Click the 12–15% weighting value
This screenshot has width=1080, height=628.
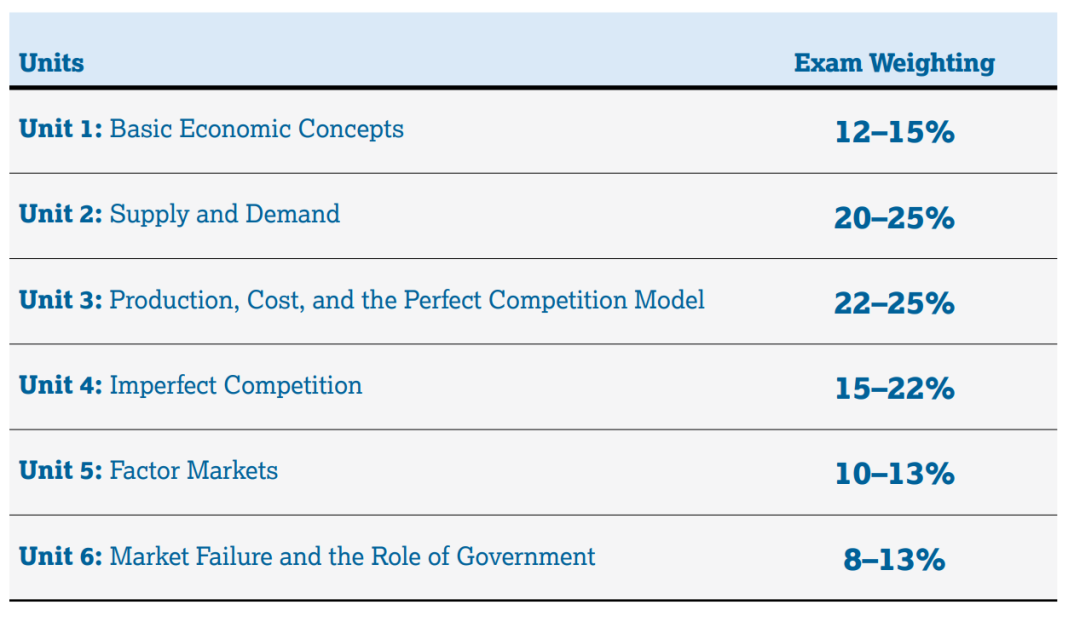point(894,132)
